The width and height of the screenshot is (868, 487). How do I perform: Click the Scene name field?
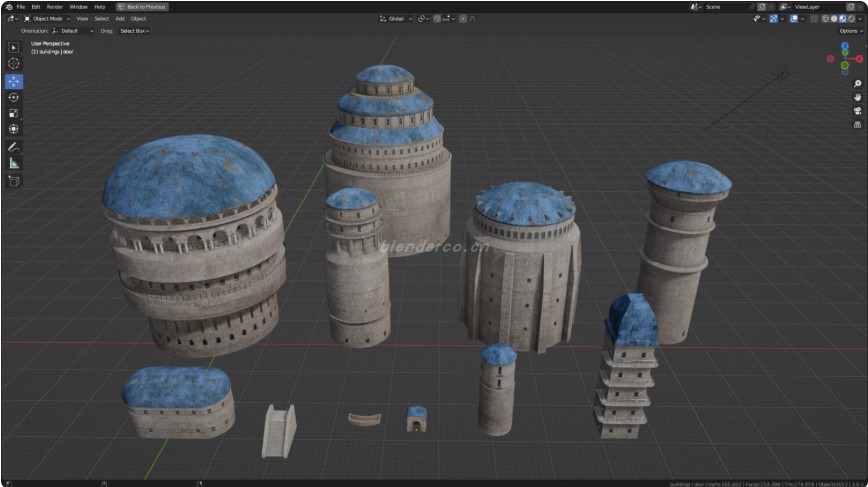[725, 7]
